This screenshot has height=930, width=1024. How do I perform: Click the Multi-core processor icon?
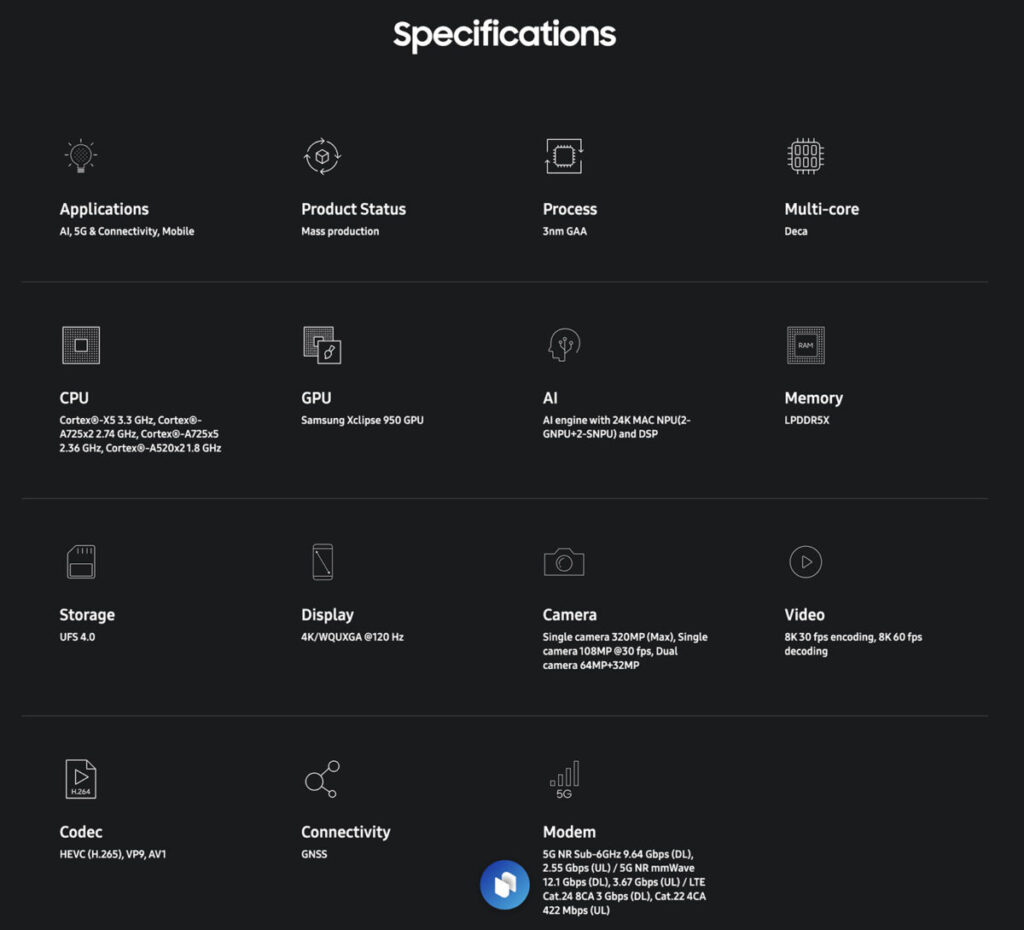(806, 156)
